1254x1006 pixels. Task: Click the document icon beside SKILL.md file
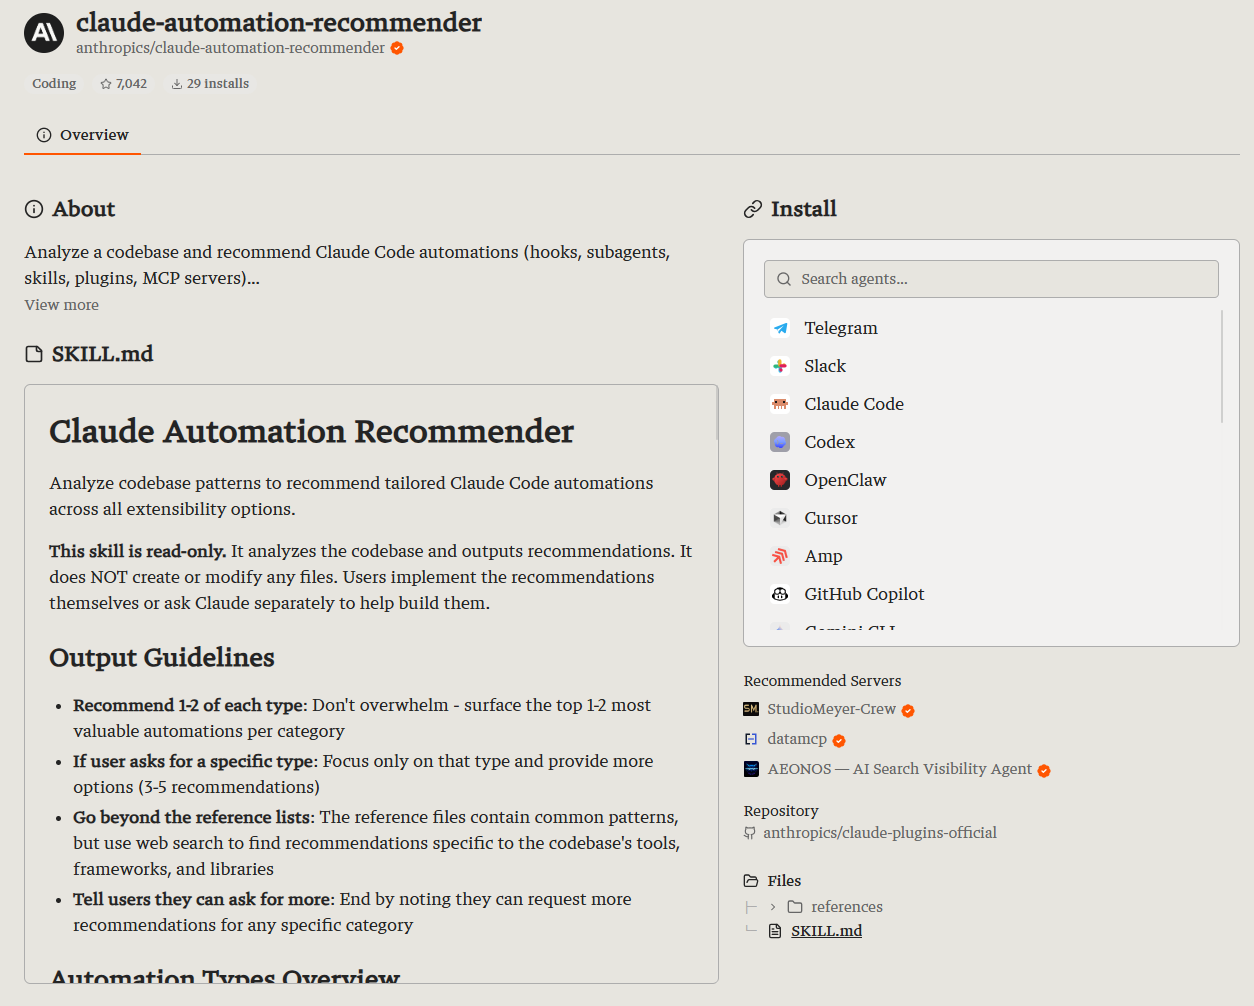(775, 931)
